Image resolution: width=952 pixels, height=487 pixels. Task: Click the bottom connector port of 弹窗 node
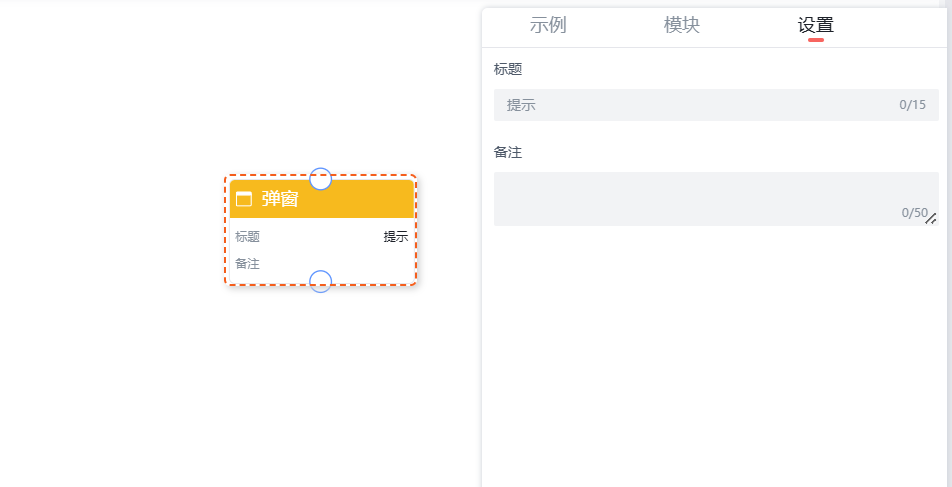(x=320, y=282)
